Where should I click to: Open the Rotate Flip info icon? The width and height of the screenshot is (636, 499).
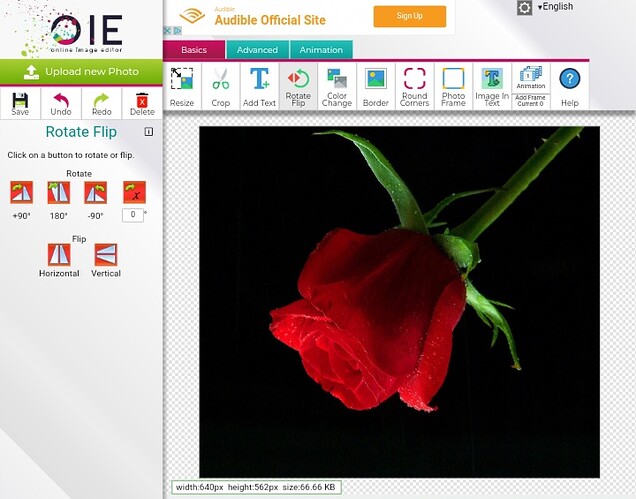149,131
